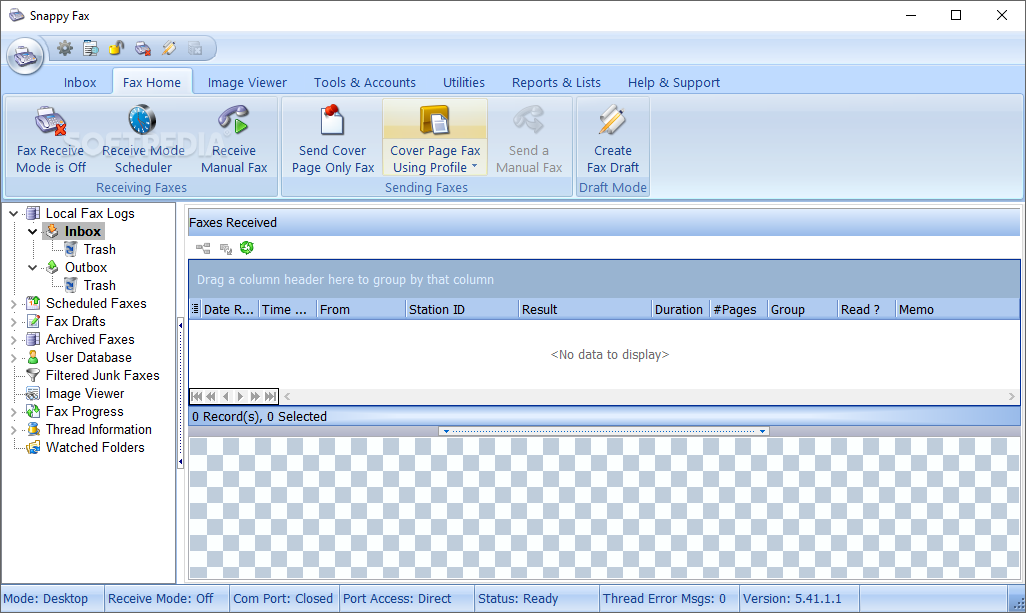This screenshot has width=1026, height=613.
Task: Expand the Scheduled Faxes node
Action: [x=13, y=304]
